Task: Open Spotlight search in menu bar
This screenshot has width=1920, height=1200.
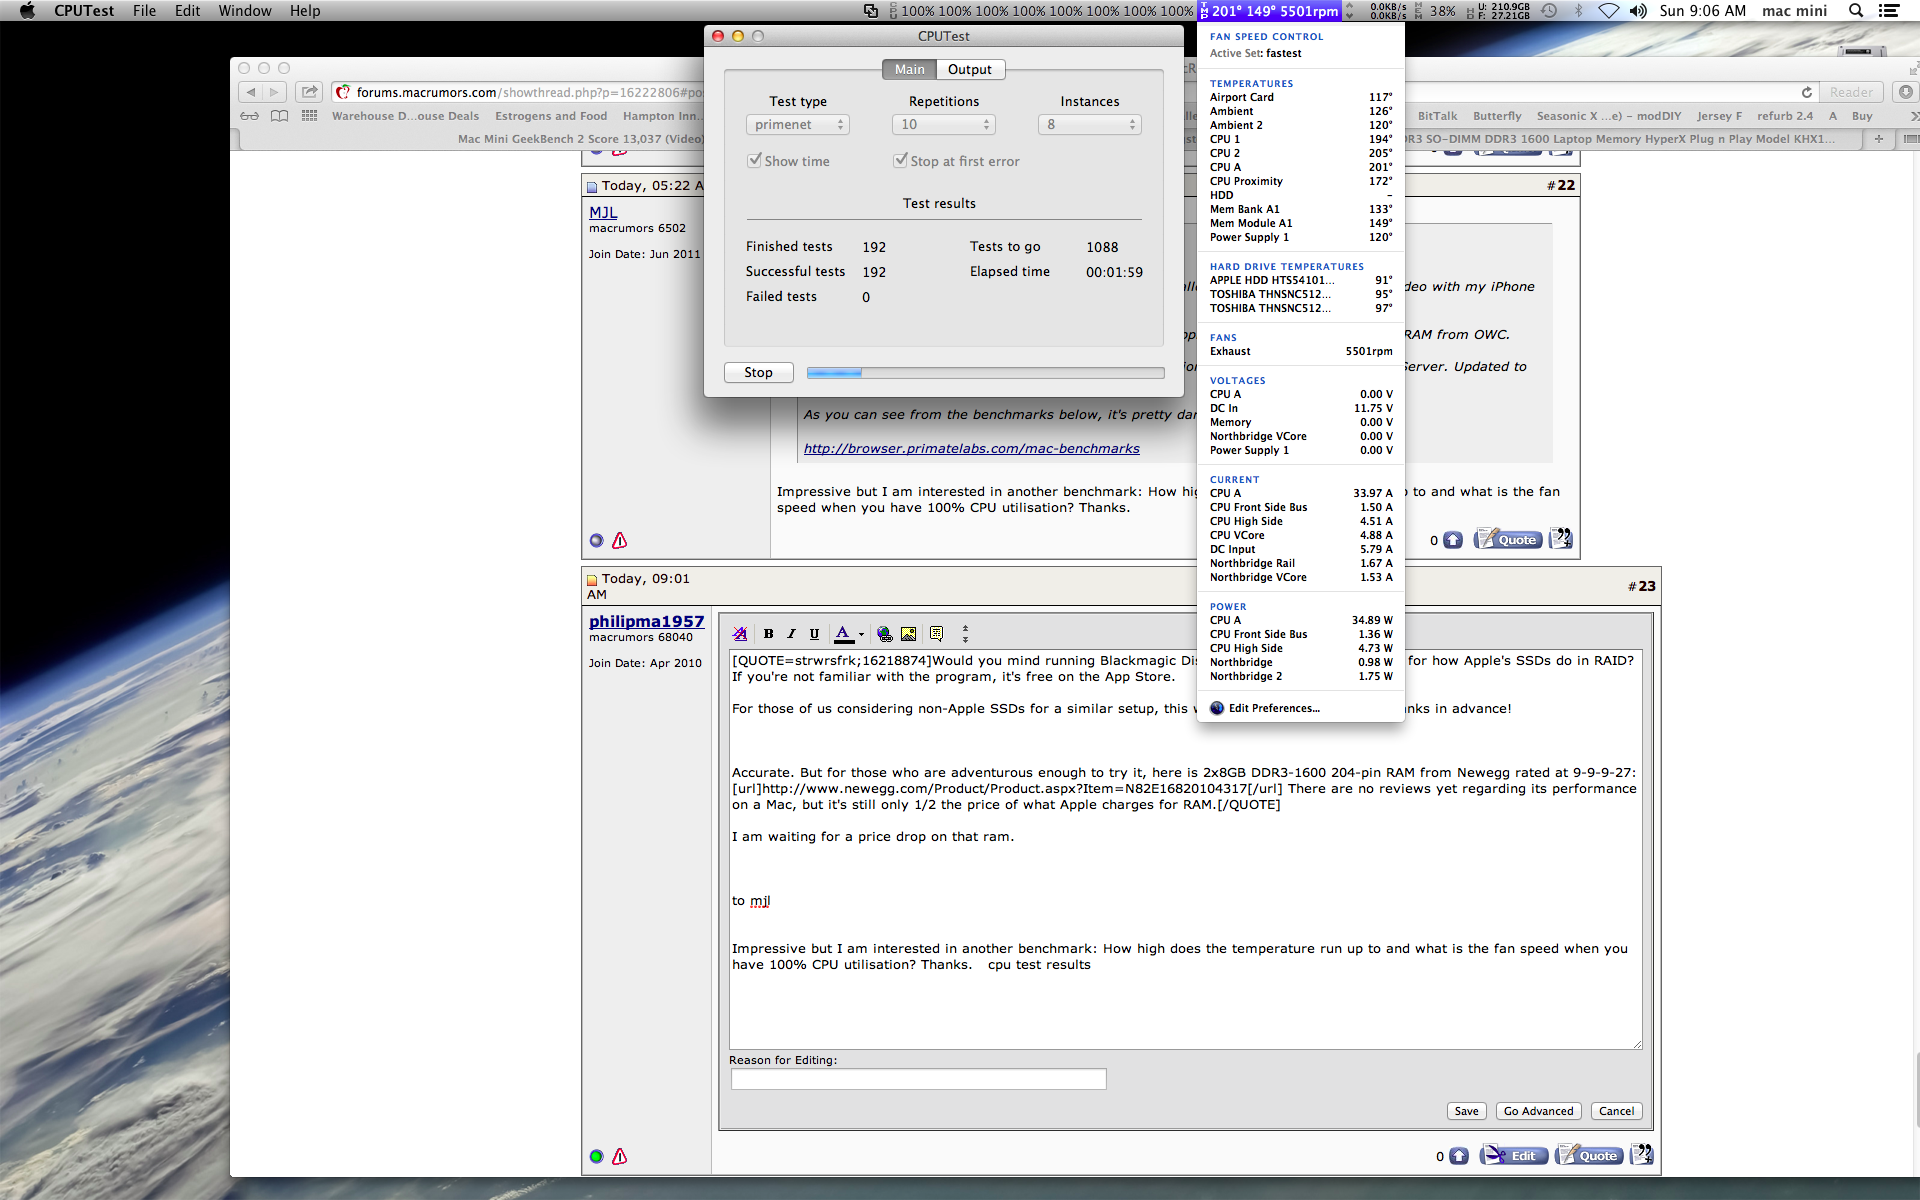Action: 1856,11
